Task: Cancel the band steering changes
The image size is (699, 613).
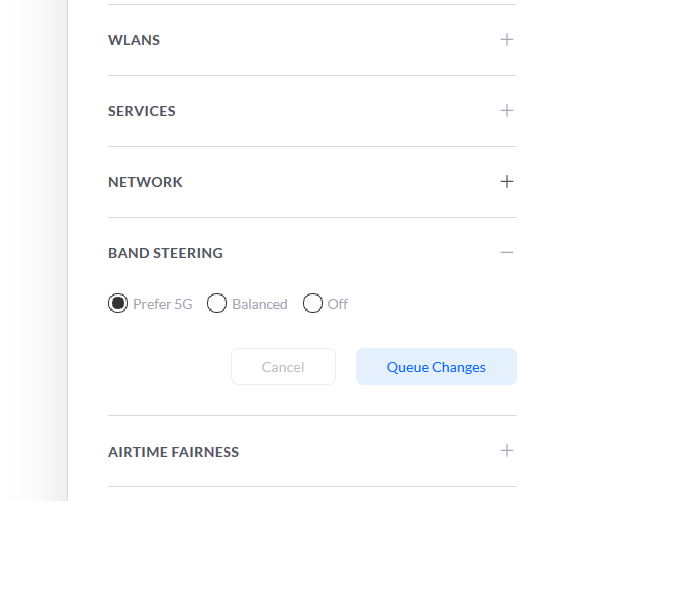Action: [283, 366]
